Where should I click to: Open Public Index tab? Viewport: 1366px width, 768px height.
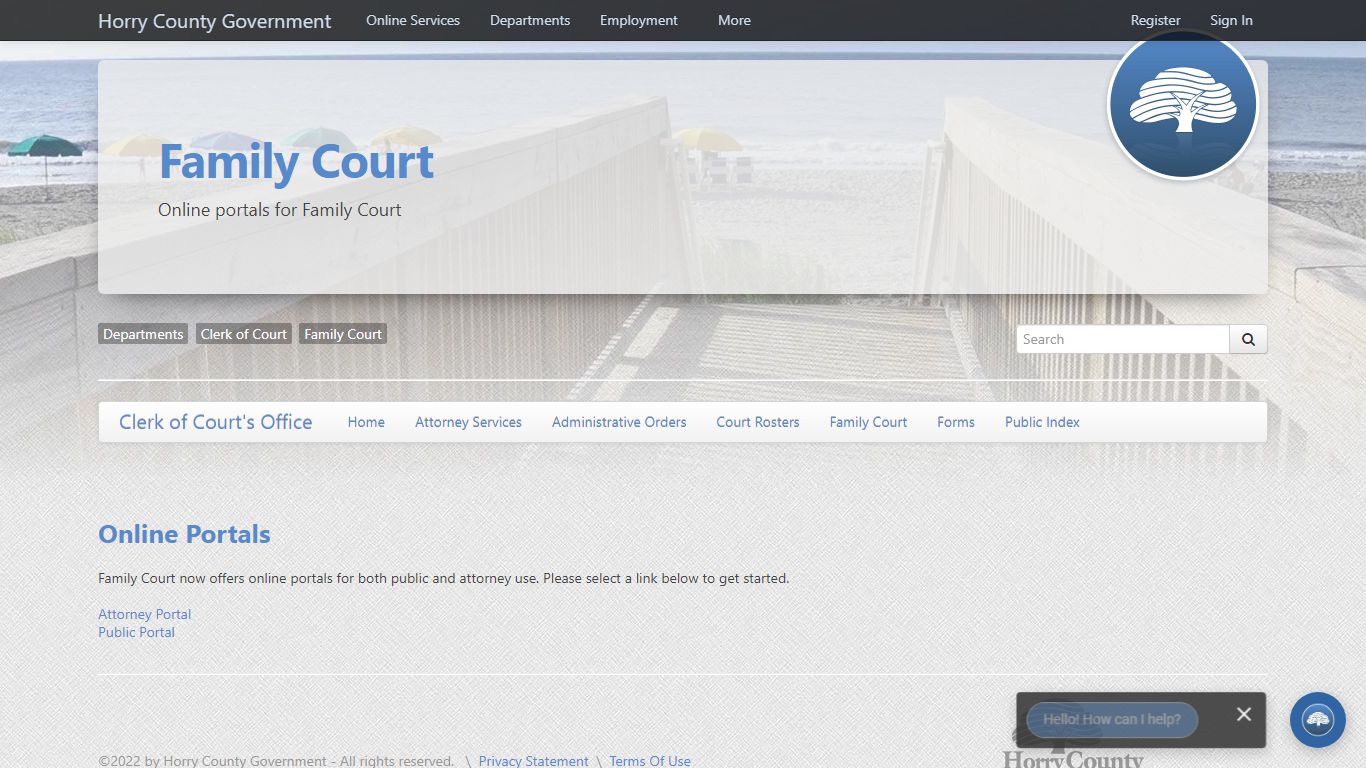[1042, 422]
